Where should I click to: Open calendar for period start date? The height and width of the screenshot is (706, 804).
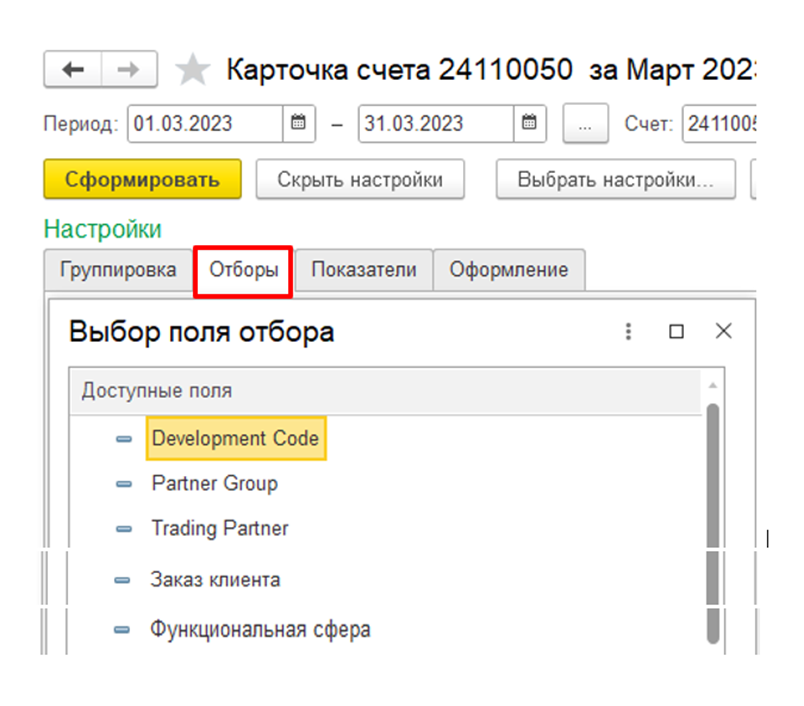pos(297,124)
